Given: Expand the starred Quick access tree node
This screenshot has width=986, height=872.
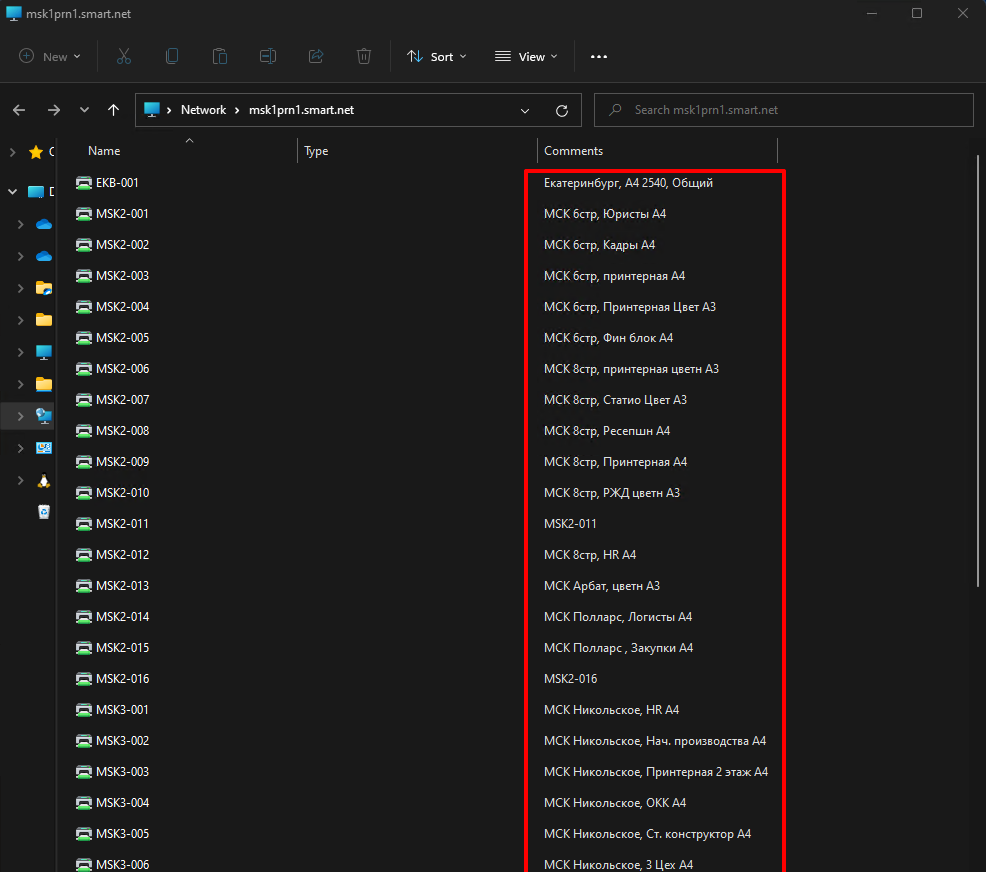Looking at the screenshot, I should click(12, 152).
